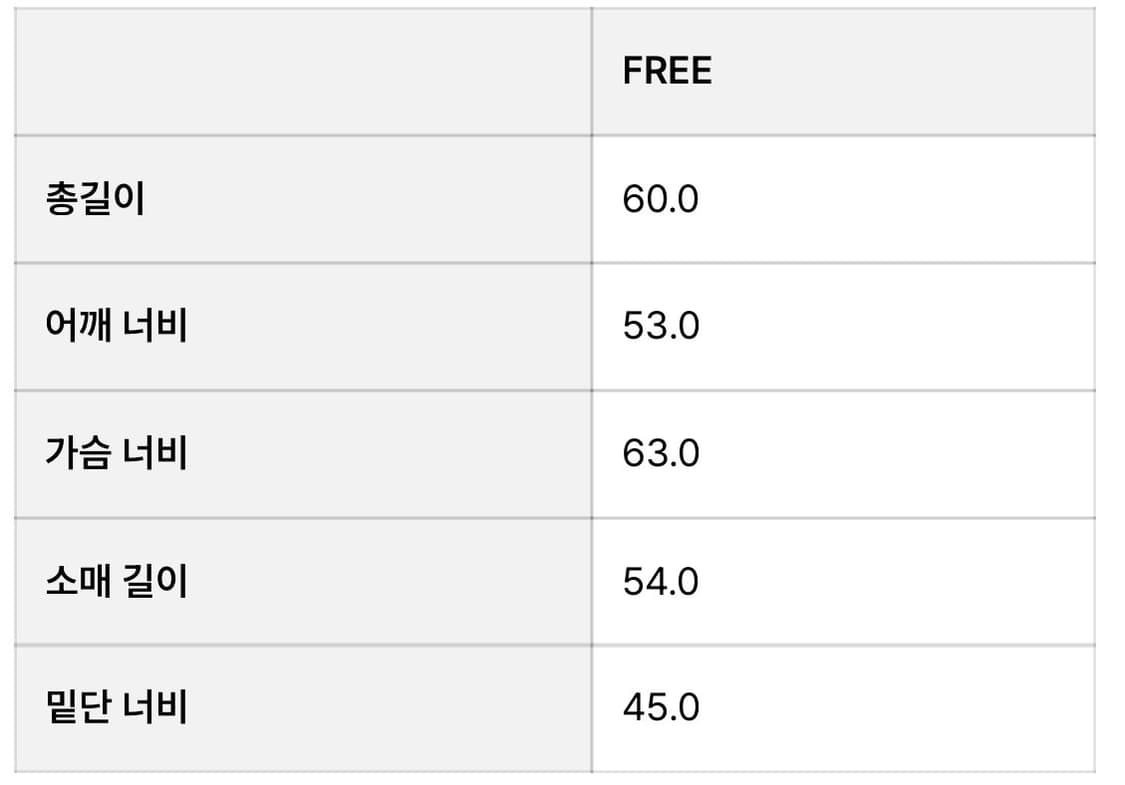The image size is (1125, 785).
Task: Click the word 밑단 in the table
Action: pyautogui.click(x=78, y=708)
